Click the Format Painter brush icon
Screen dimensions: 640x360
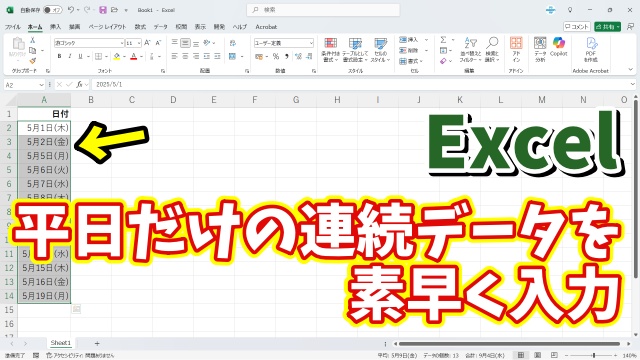(x=33, y=60)
